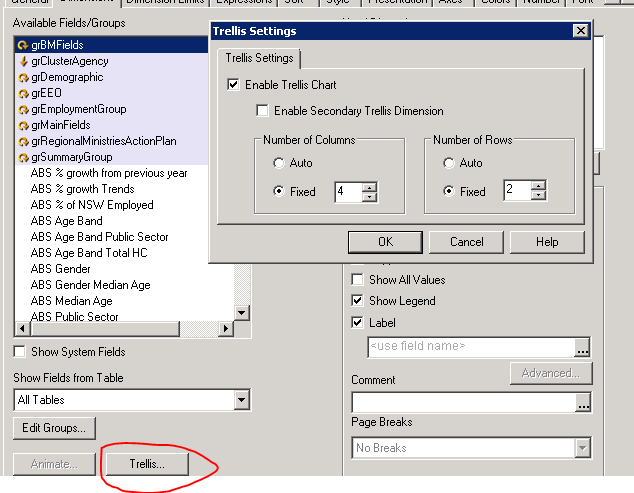Screen dimensions: 634x493
Task: Decrease the fixed columns value
Action: coord(369,197)
